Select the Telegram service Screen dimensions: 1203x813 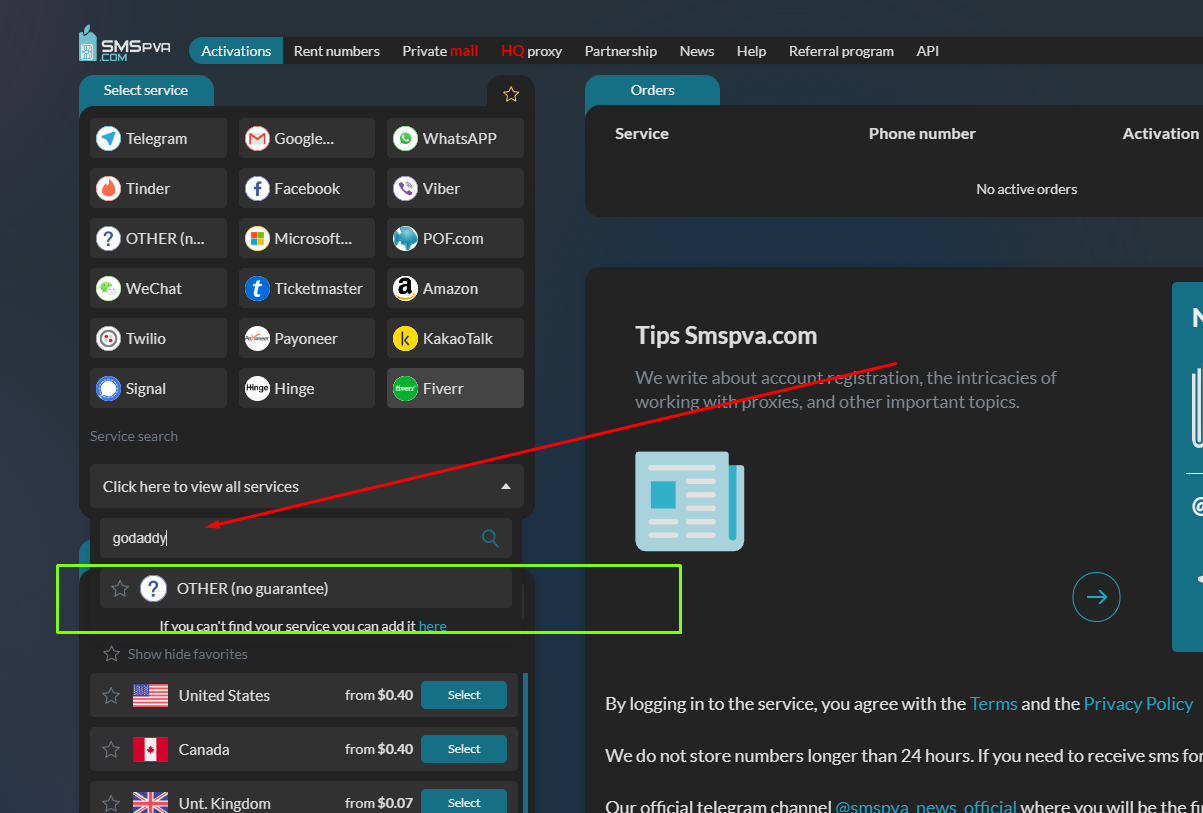[x=158, y=138]
